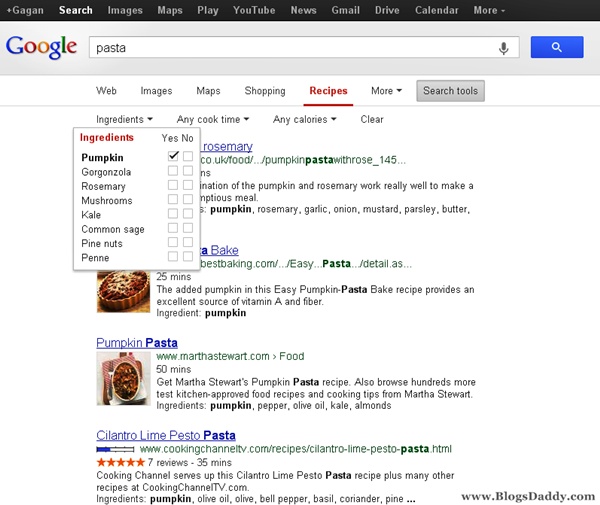The width and height of the screenshot is (600, 505).
Task: Tick the Yes checkbox for Penne
Action: [x=173, y=256]
